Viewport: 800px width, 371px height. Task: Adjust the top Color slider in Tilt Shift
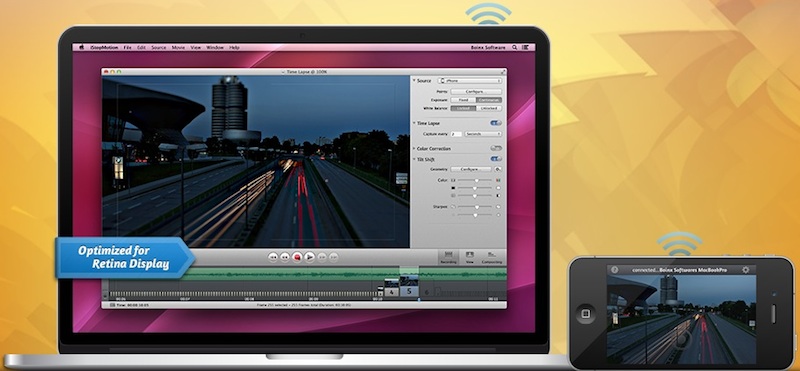475,180
